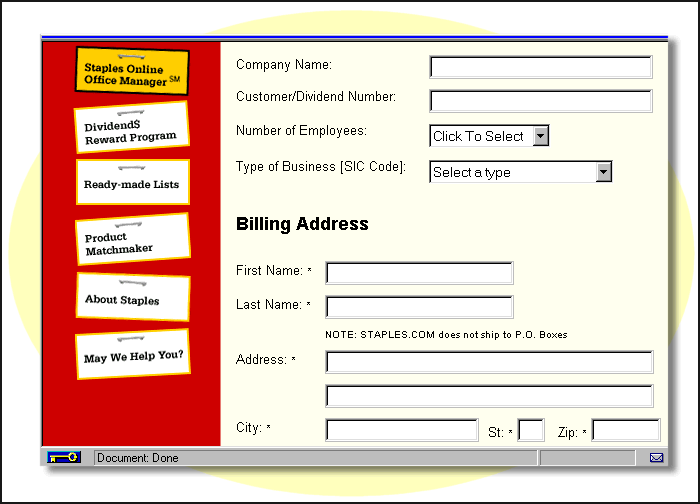Click May We Help You? link
Viewport: 700px width, 504px height.
(x=132, y=357)
